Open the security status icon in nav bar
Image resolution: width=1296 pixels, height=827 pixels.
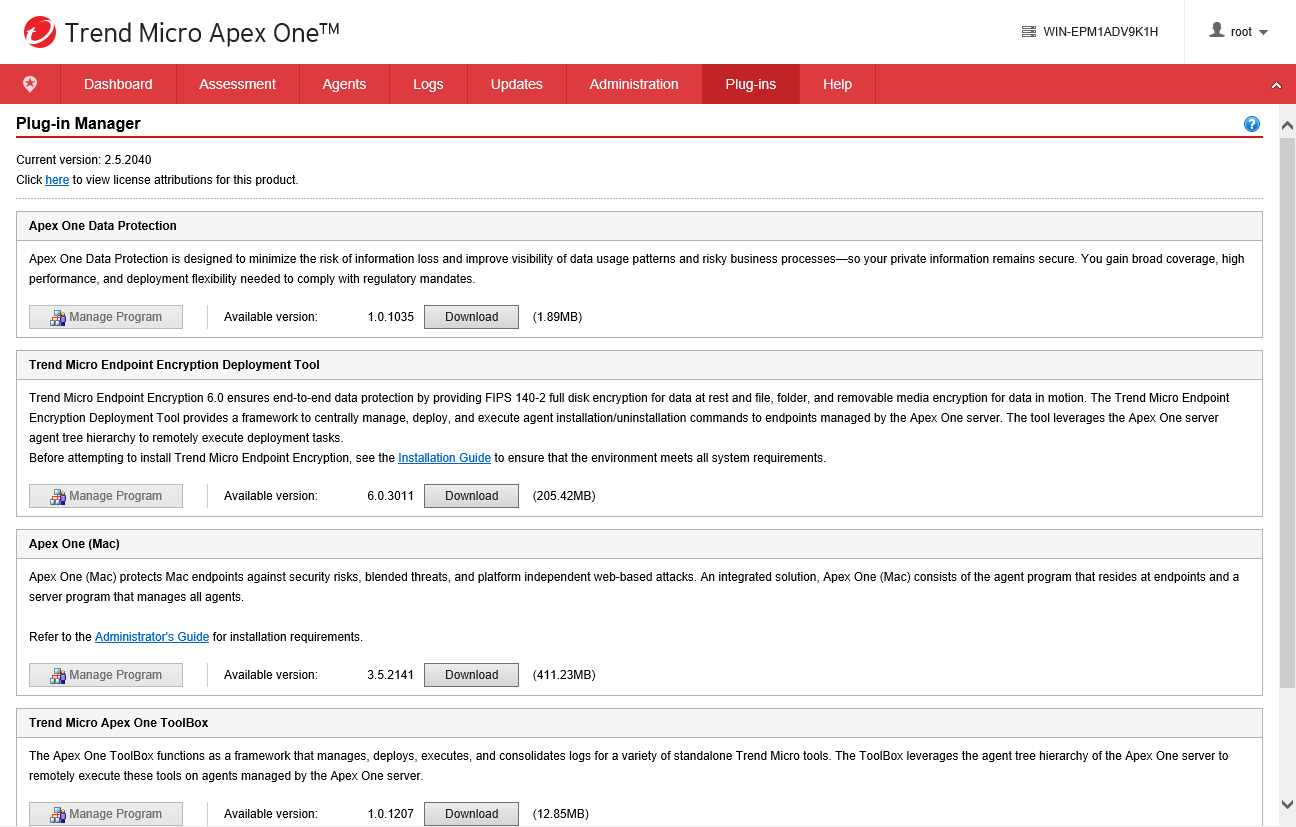(x=30, y=84)
